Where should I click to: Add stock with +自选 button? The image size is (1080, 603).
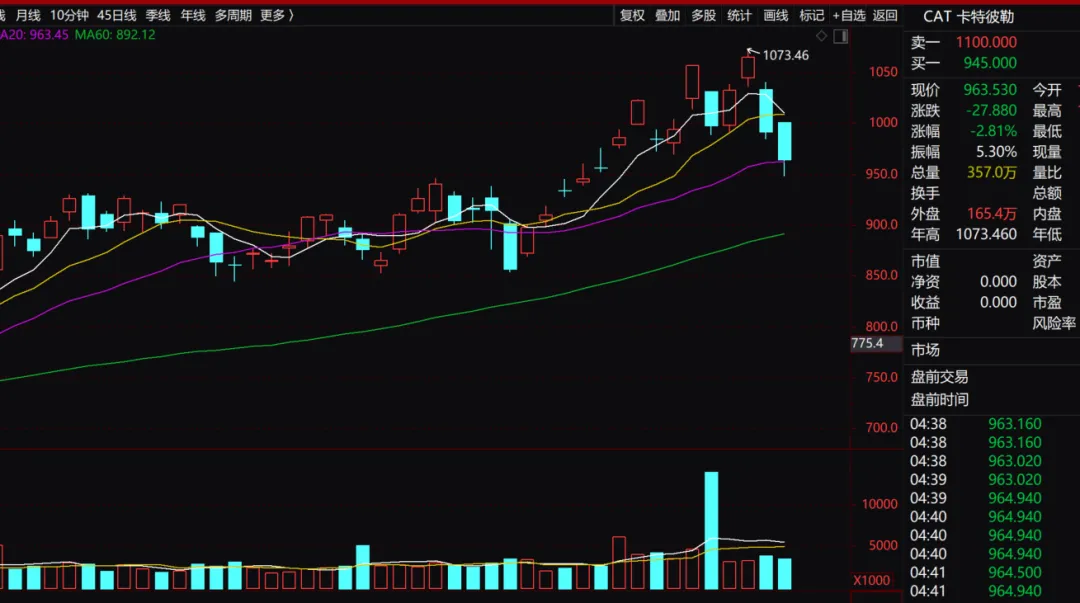tap(849, 15)
